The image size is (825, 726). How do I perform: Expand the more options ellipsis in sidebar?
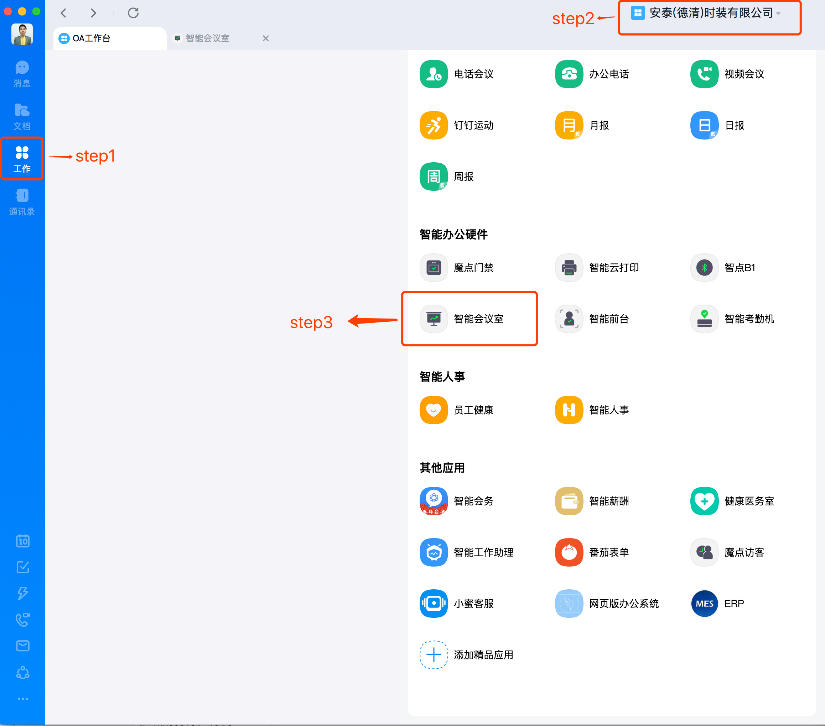(22, 698)
